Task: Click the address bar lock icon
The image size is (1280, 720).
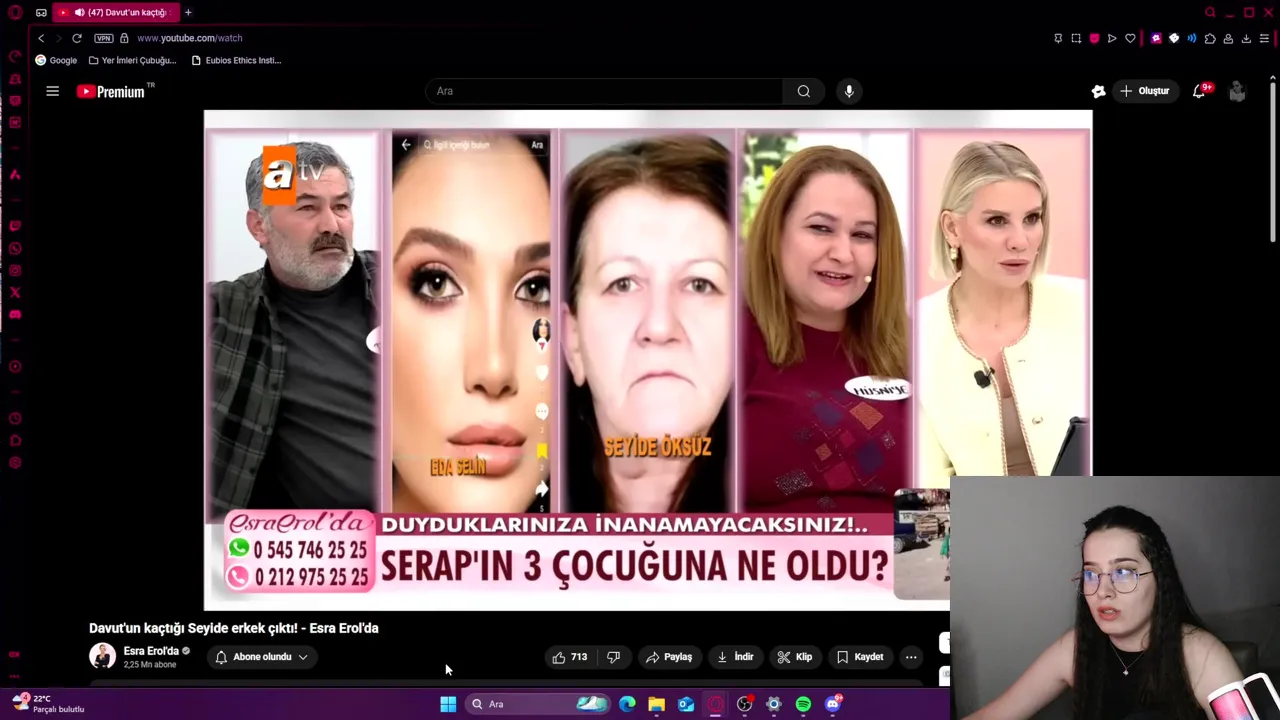Action: [124, 38]
